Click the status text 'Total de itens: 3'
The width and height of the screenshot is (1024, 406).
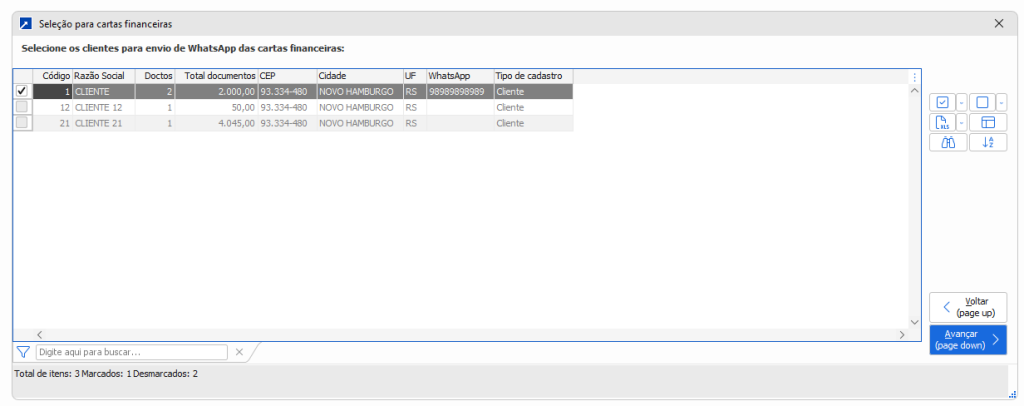pyautogui.click(x=47, y=375)
